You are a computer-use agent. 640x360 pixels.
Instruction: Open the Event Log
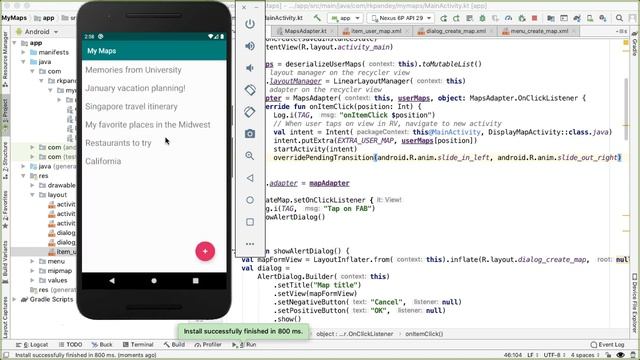tap(607, 344)
